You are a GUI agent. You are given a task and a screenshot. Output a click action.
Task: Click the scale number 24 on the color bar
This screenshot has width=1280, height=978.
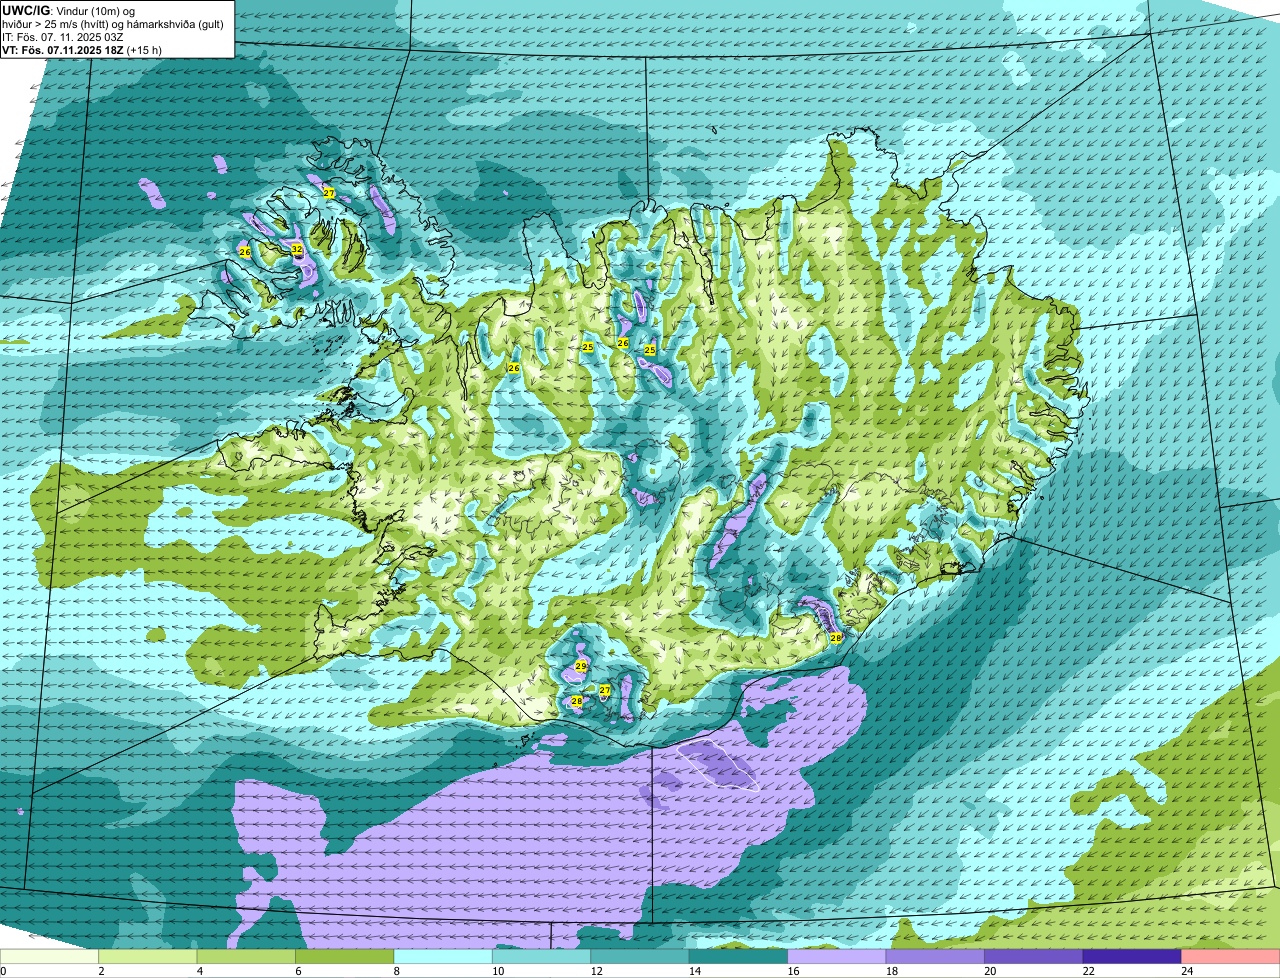1187,971
